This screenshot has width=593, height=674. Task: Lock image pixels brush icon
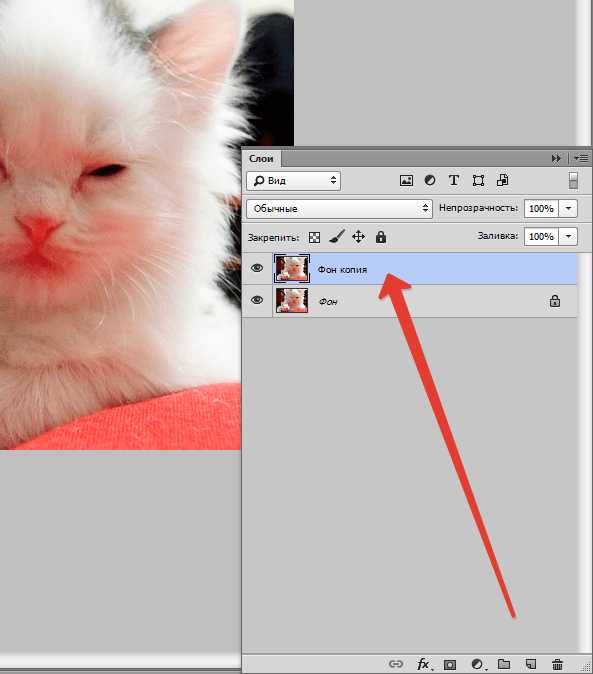(337, 236)
